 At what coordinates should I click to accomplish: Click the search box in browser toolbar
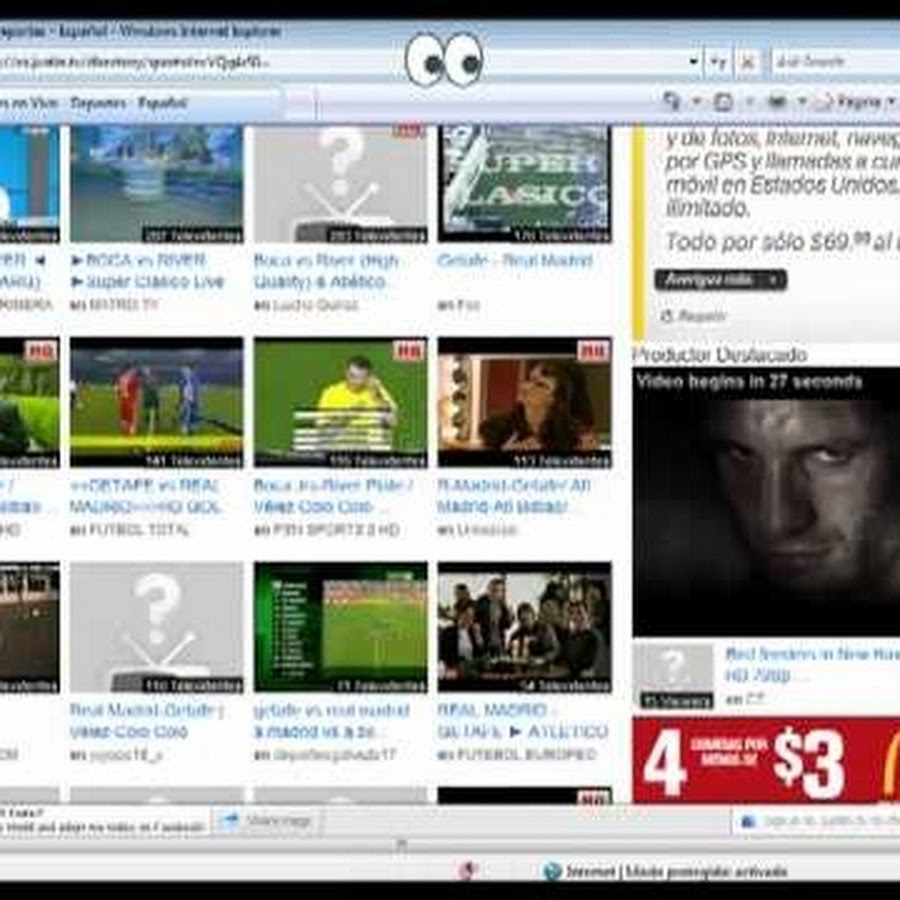pyautogui.click(x=835, y=62)
